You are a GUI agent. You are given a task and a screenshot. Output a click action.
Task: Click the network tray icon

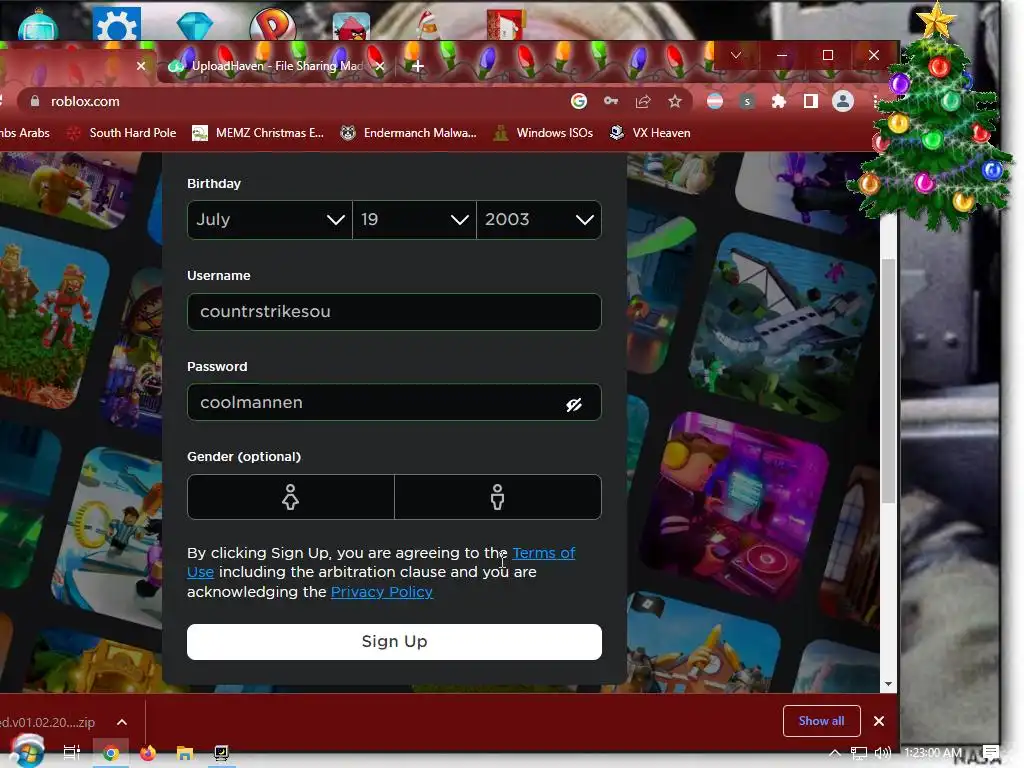tap(859, 753)
